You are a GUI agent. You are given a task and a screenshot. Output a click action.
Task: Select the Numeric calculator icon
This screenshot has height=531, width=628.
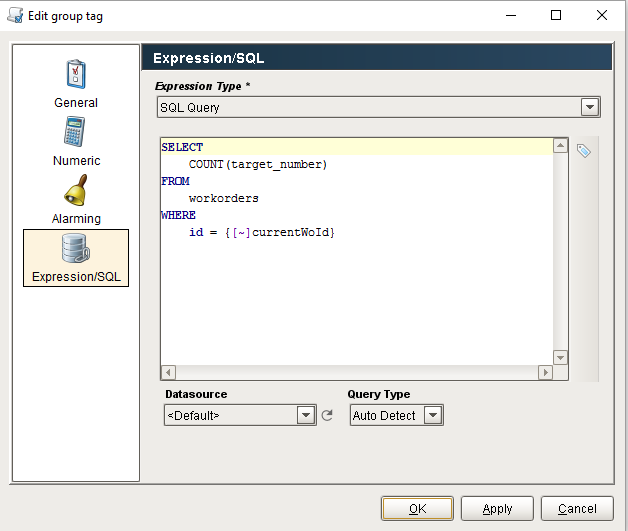click(74, 131)
